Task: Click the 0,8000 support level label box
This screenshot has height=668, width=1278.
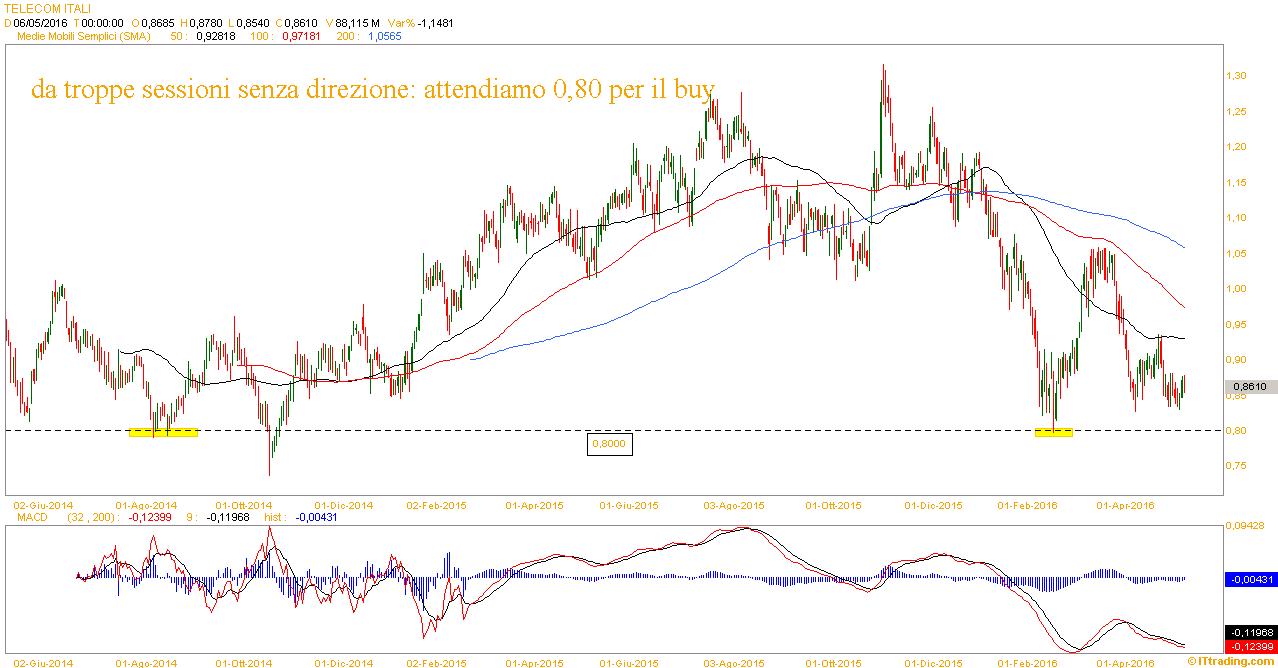Action: (x=609, y=444)
